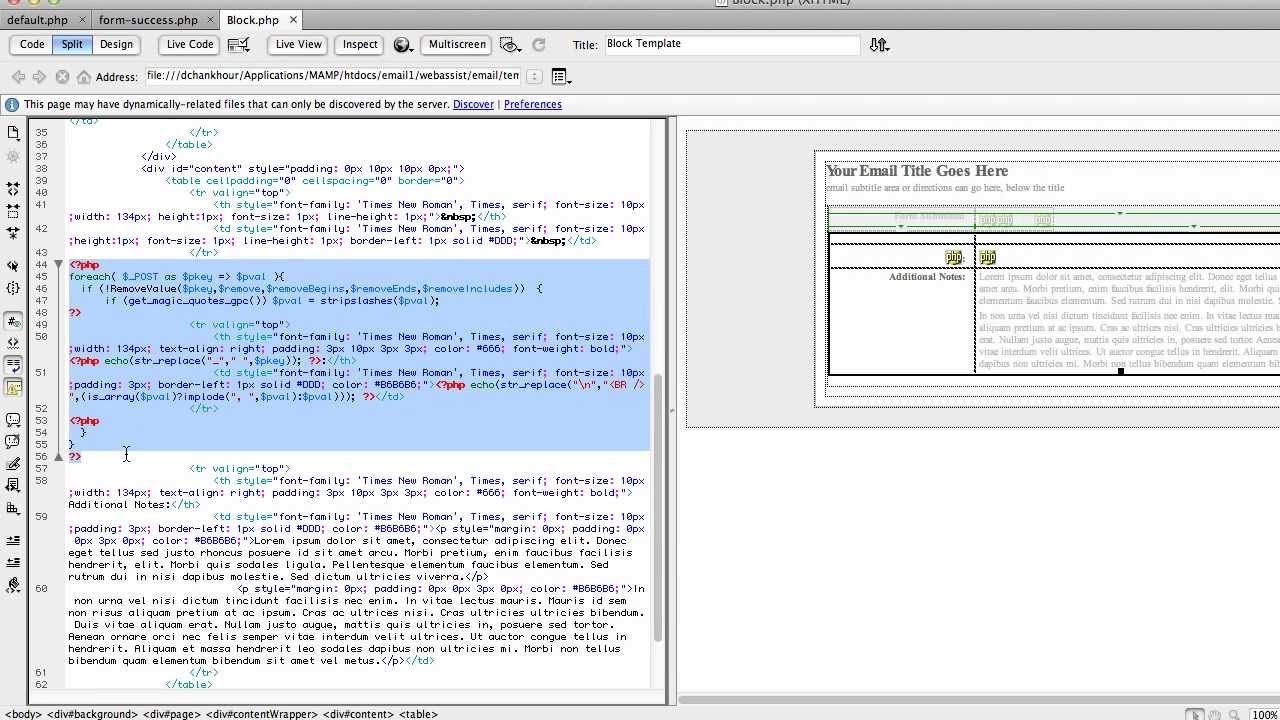Image resolution: width=1280 pixels, height=720 pixels.
Task: Toggle Syntax Error Alerts in info bar
Action: pyautogui.click(x=13, y=387)
